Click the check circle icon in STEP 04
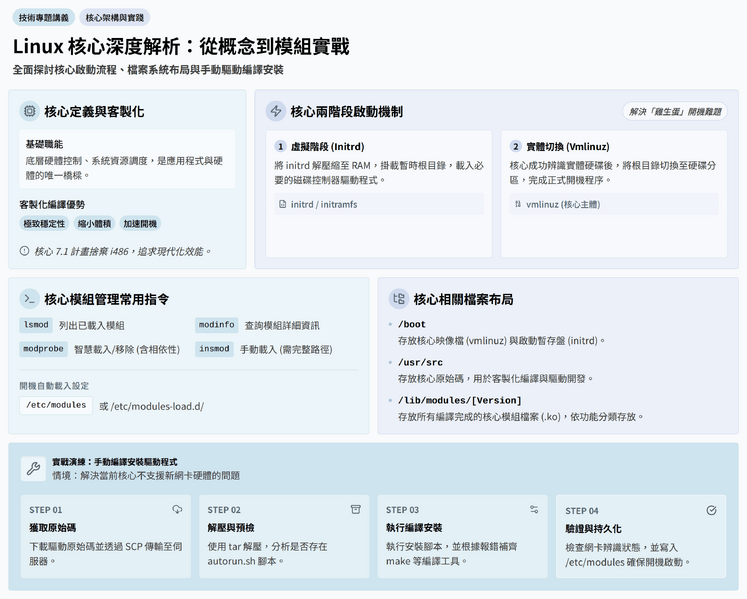The height and width of the screenshot is (599, 747). point(711,510)
